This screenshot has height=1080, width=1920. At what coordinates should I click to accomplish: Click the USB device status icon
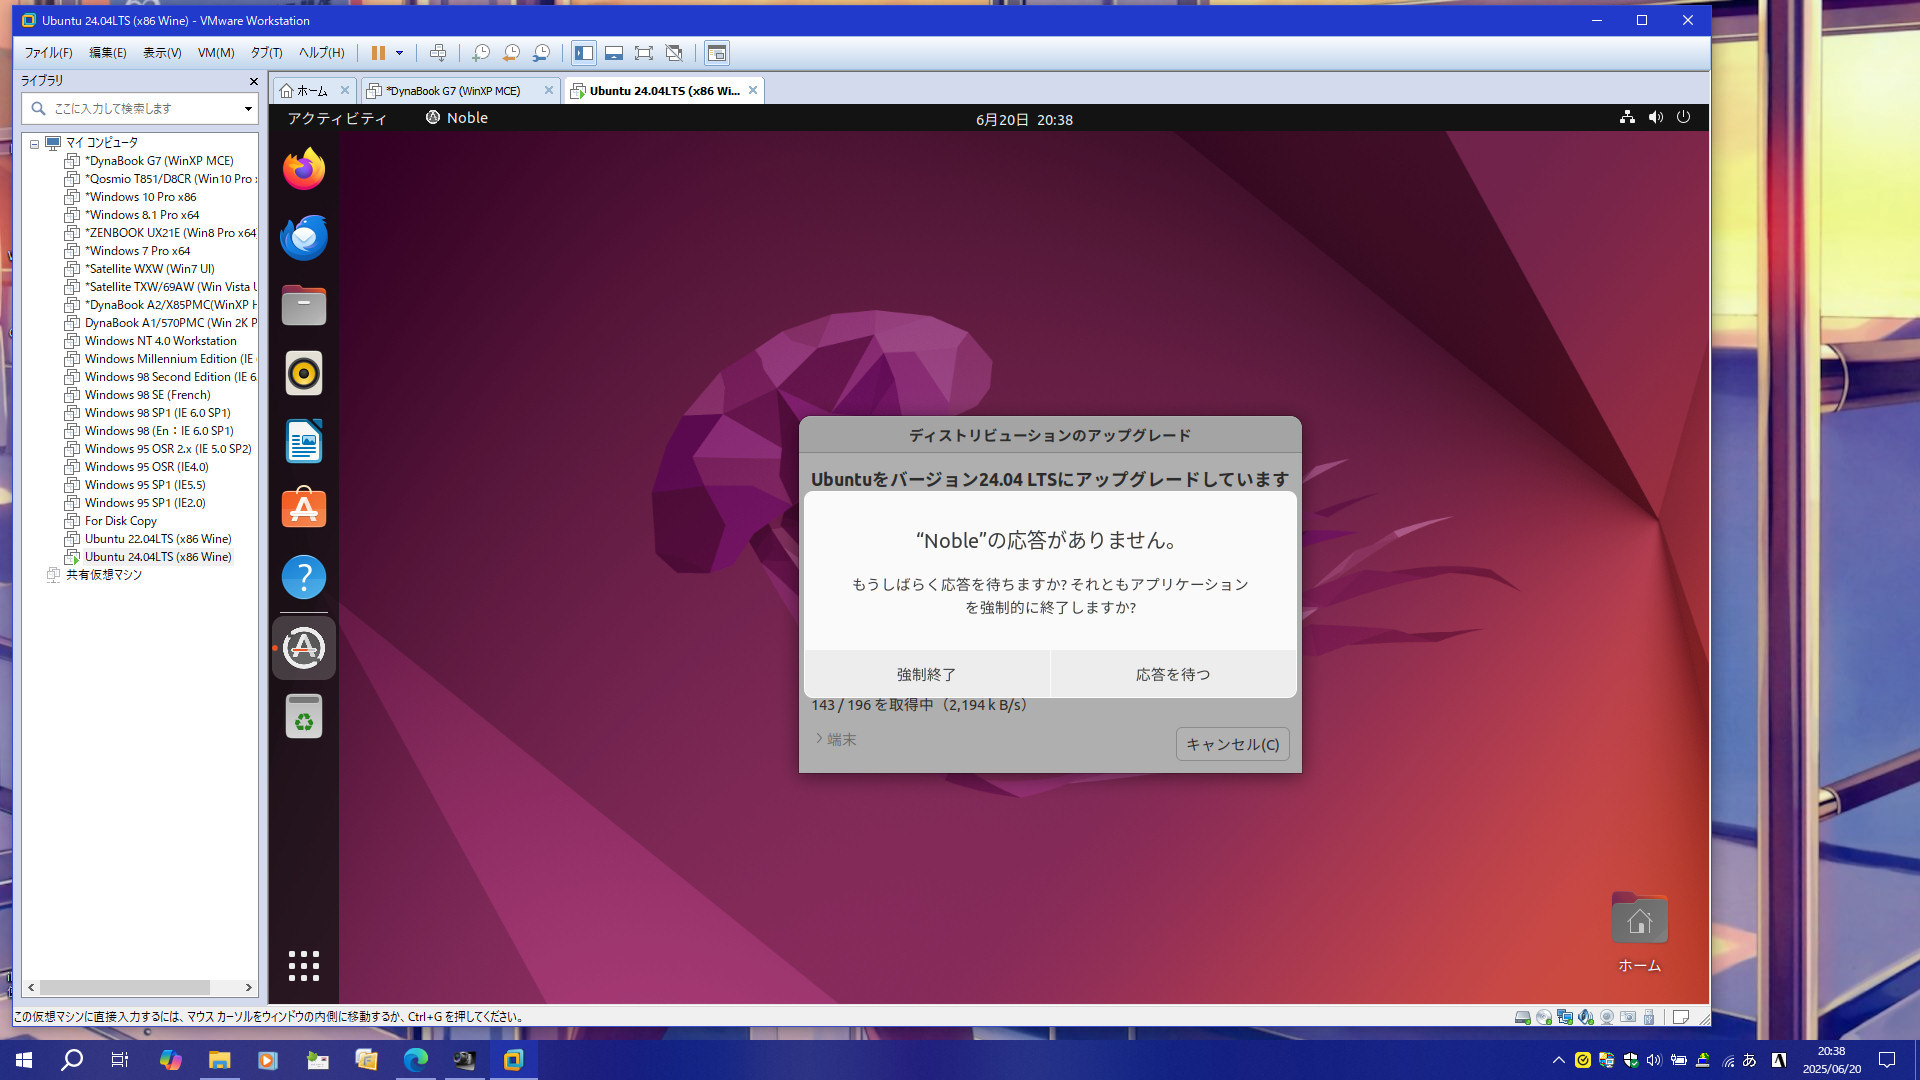pos(1649,1017)
